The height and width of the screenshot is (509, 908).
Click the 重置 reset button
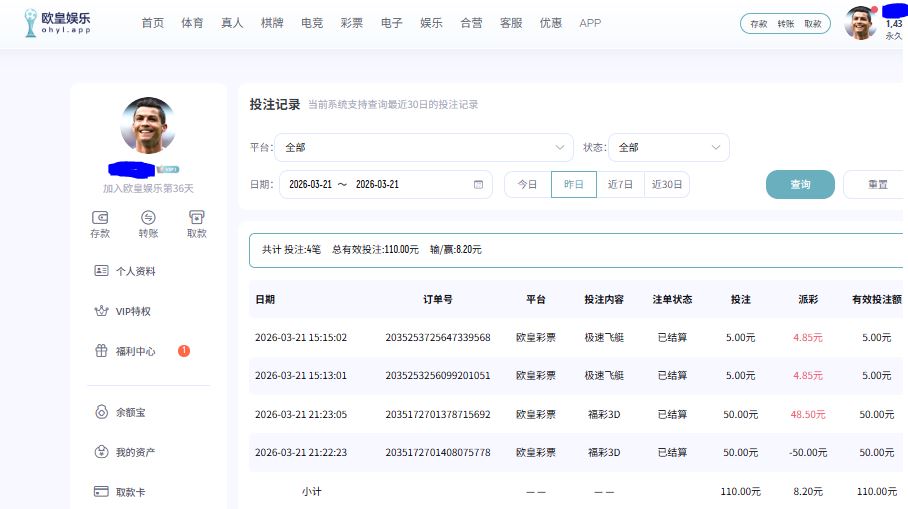(x=876, y=185)
